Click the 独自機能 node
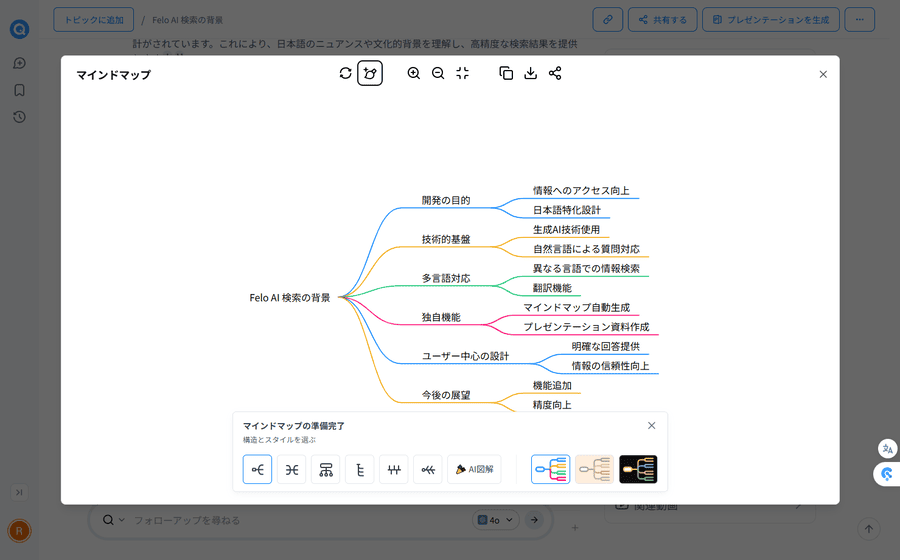900x560 pixels. tap(441, 317)
